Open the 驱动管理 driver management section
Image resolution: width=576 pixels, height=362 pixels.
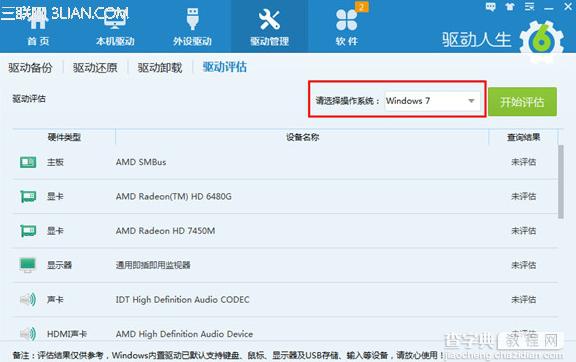click(269, 26)
